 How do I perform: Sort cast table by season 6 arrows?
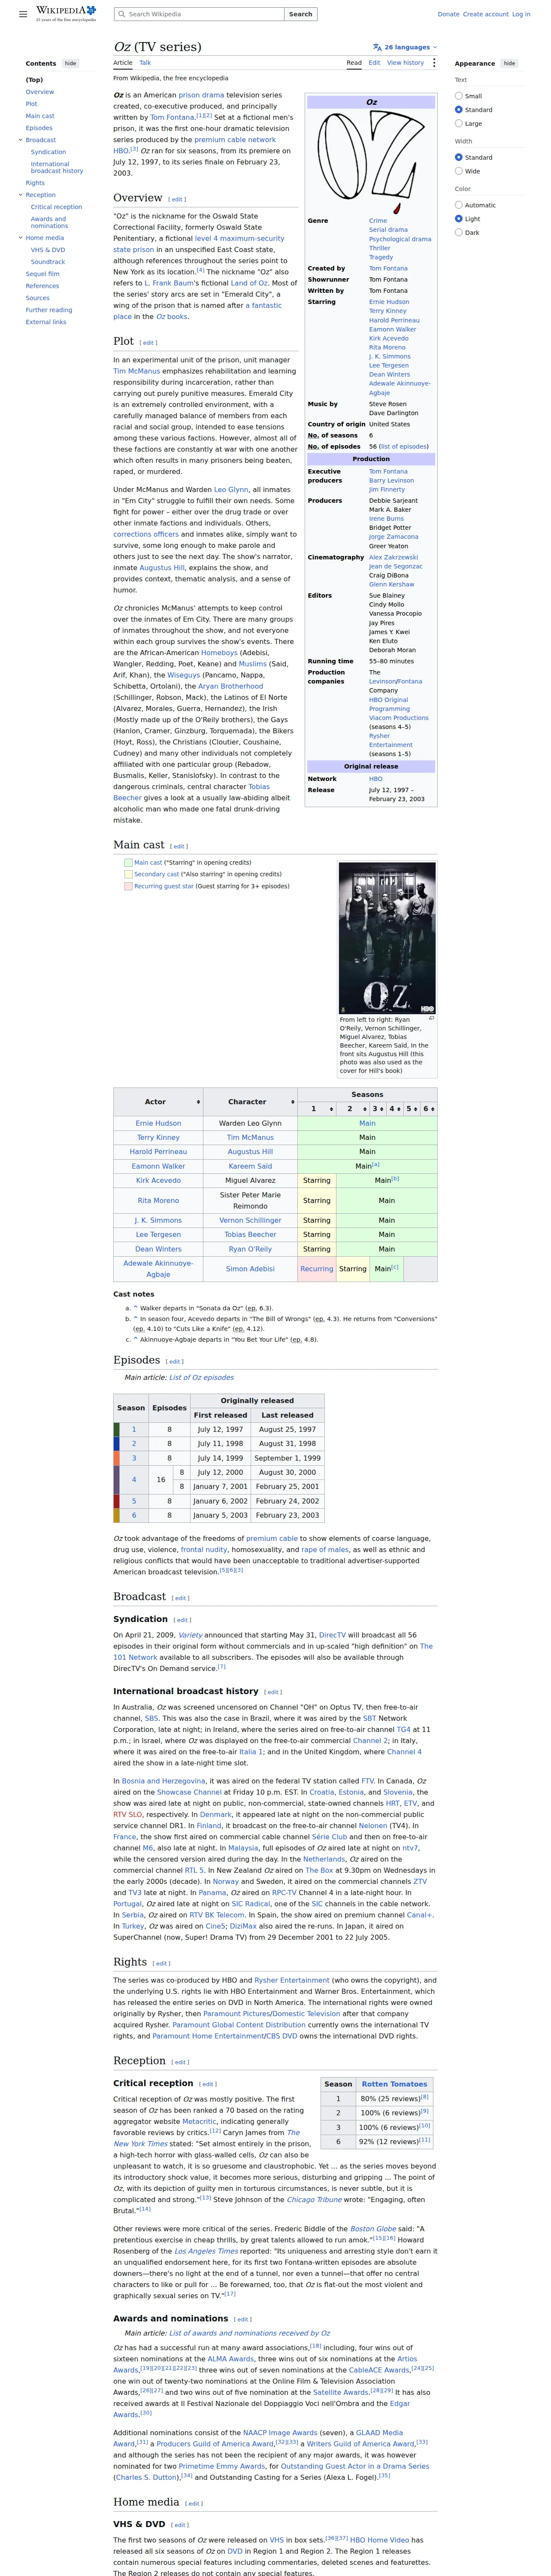[433, 1108]
